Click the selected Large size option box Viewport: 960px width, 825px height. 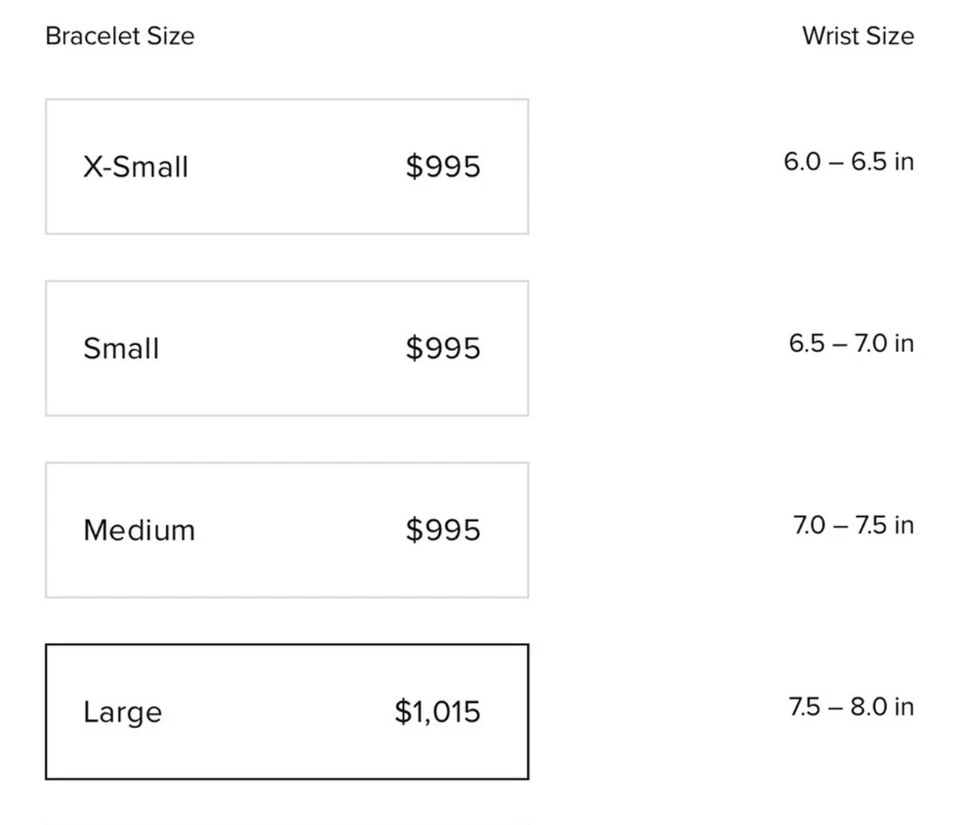click(x=286, y=711)
